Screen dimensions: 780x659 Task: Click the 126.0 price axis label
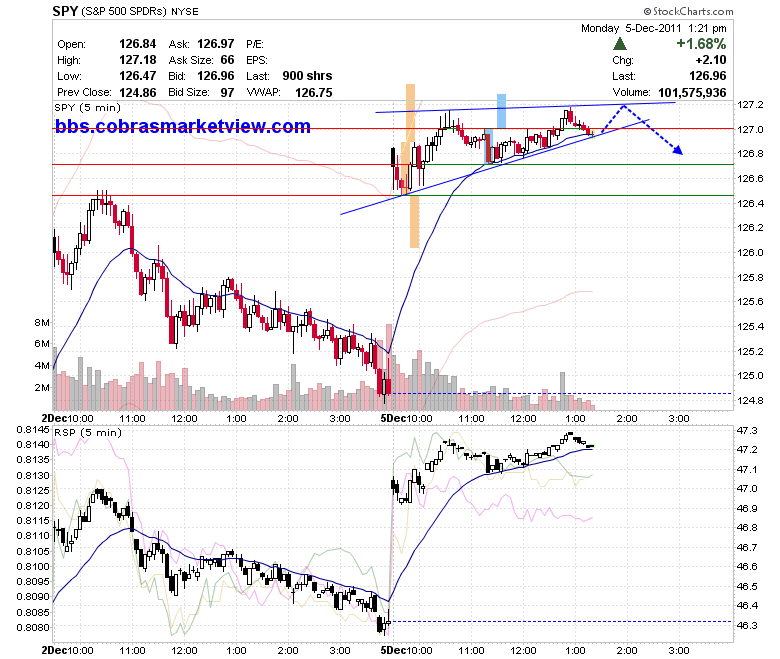[750, 252]
